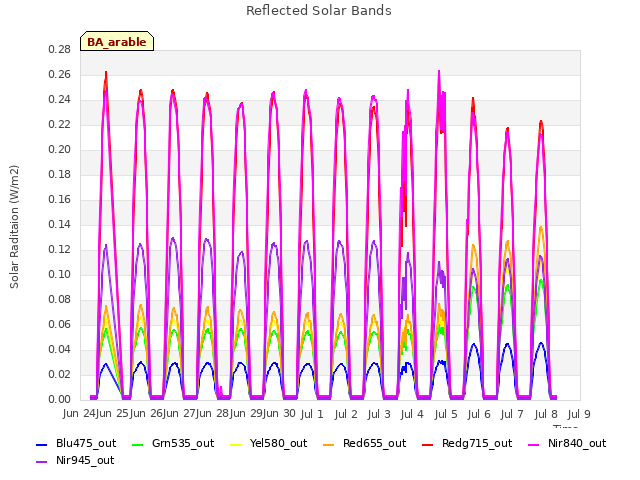Click the 0.08 y-axis tick label
Screen dimensions: 640x480
(x=60, y=300)
